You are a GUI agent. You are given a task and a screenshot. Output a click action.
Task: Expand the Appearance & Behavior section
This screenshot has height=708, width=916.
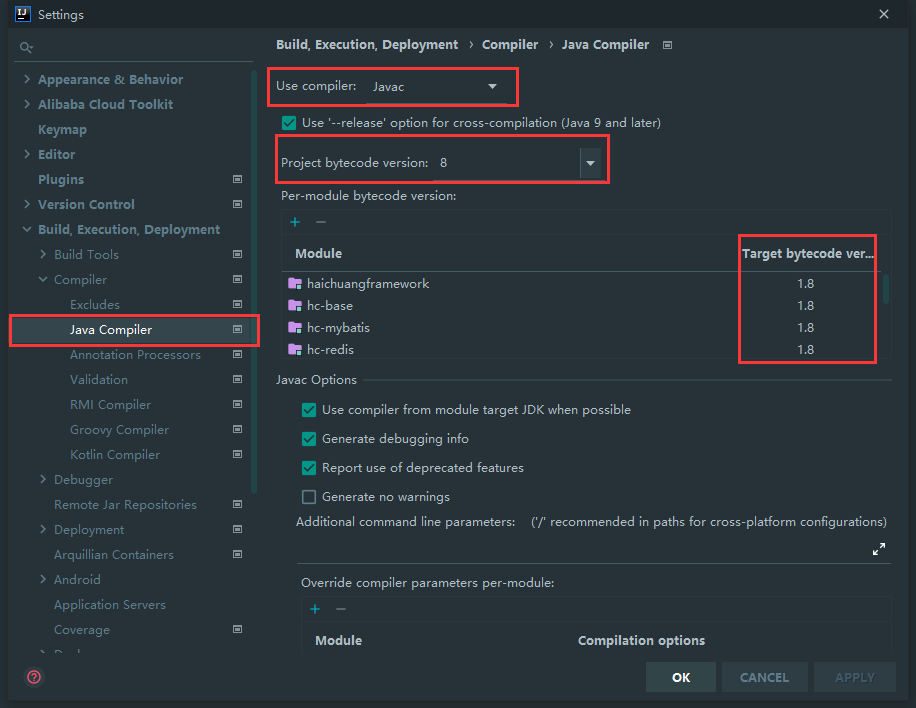tap(27, 80)
